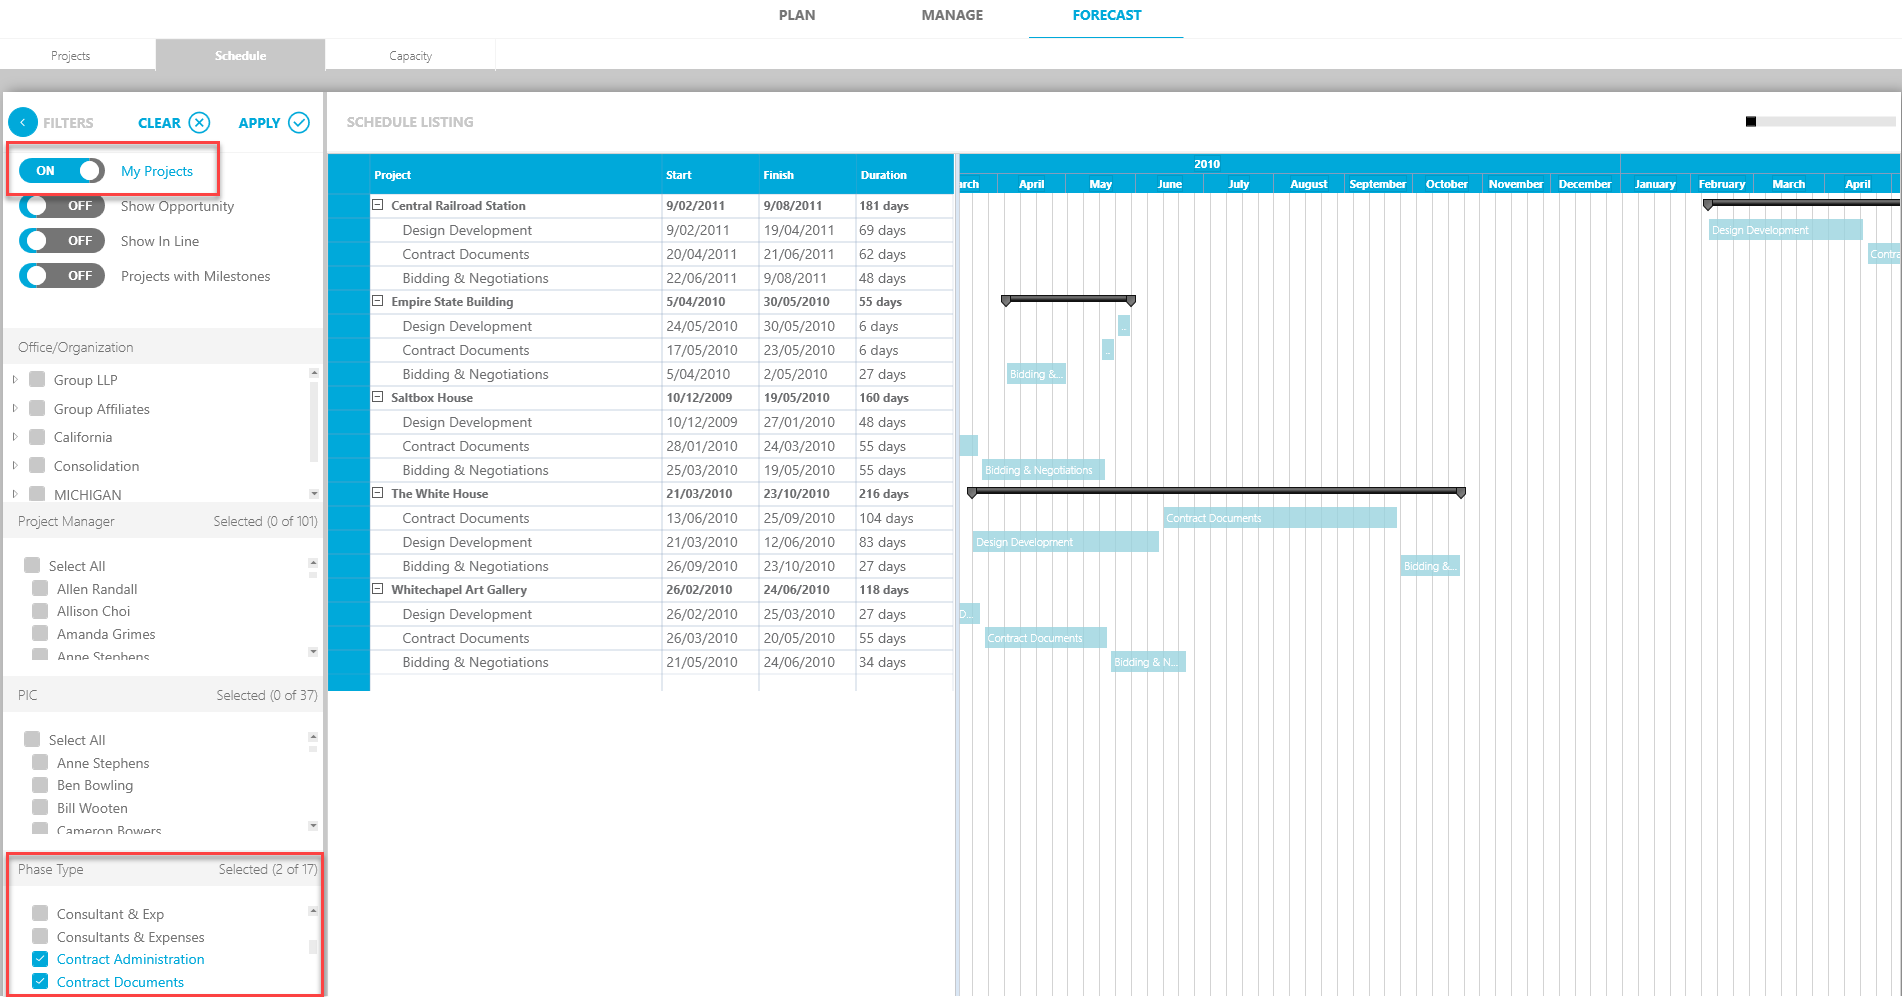
Task: Click the Apply filters checkmark icon
Action: point(299,122)
